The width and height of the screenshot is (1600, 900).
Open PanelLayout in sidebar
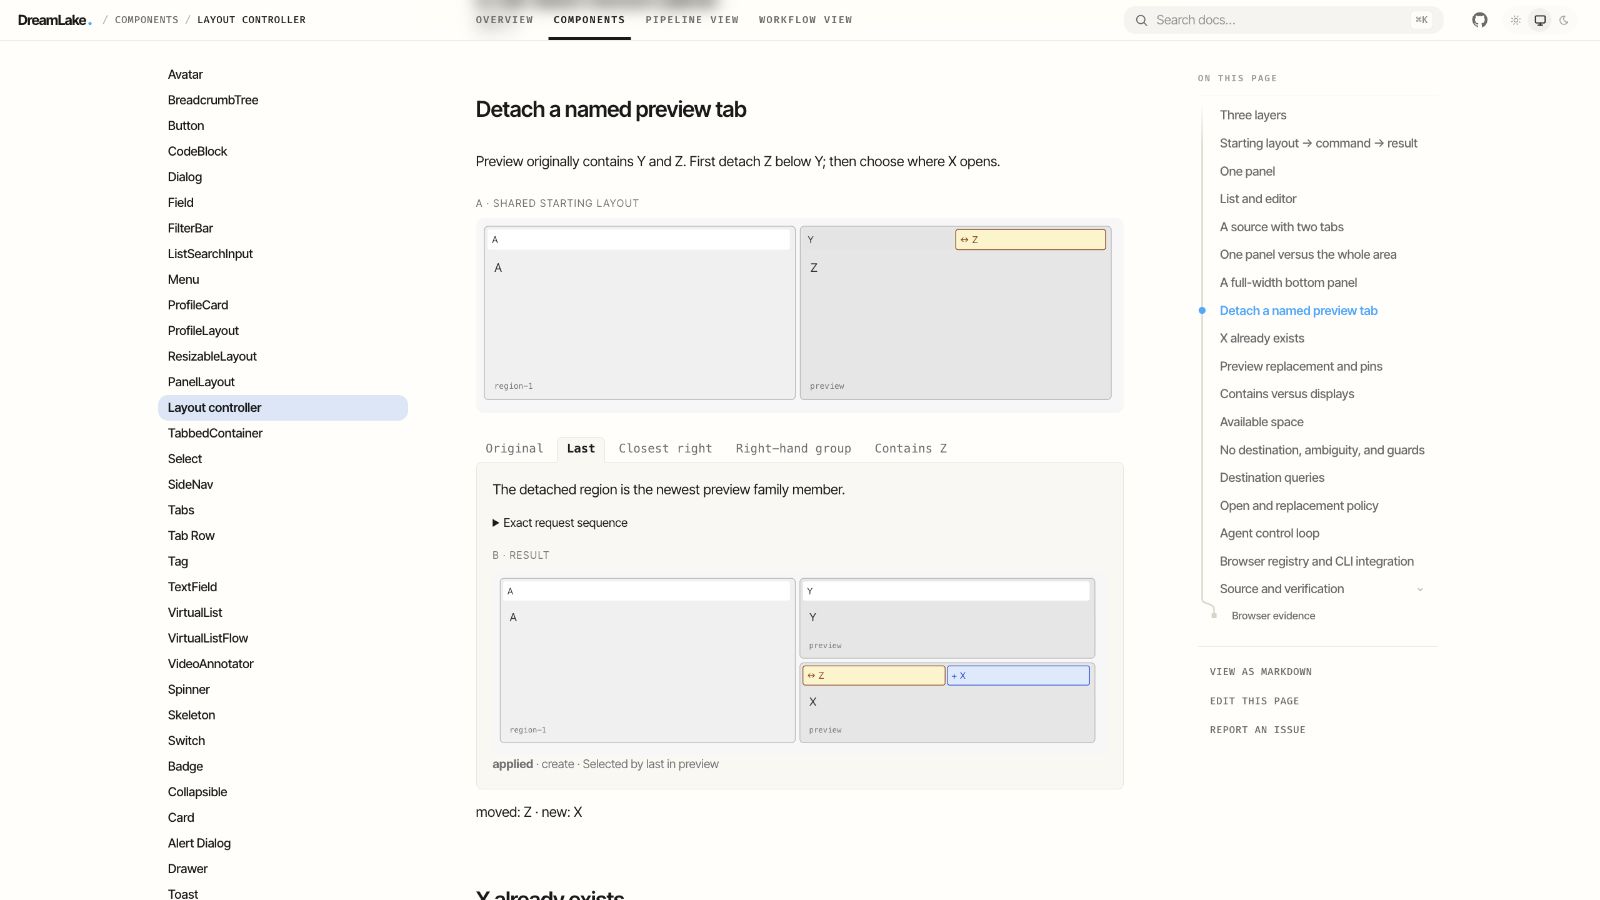tap(201, 382)
